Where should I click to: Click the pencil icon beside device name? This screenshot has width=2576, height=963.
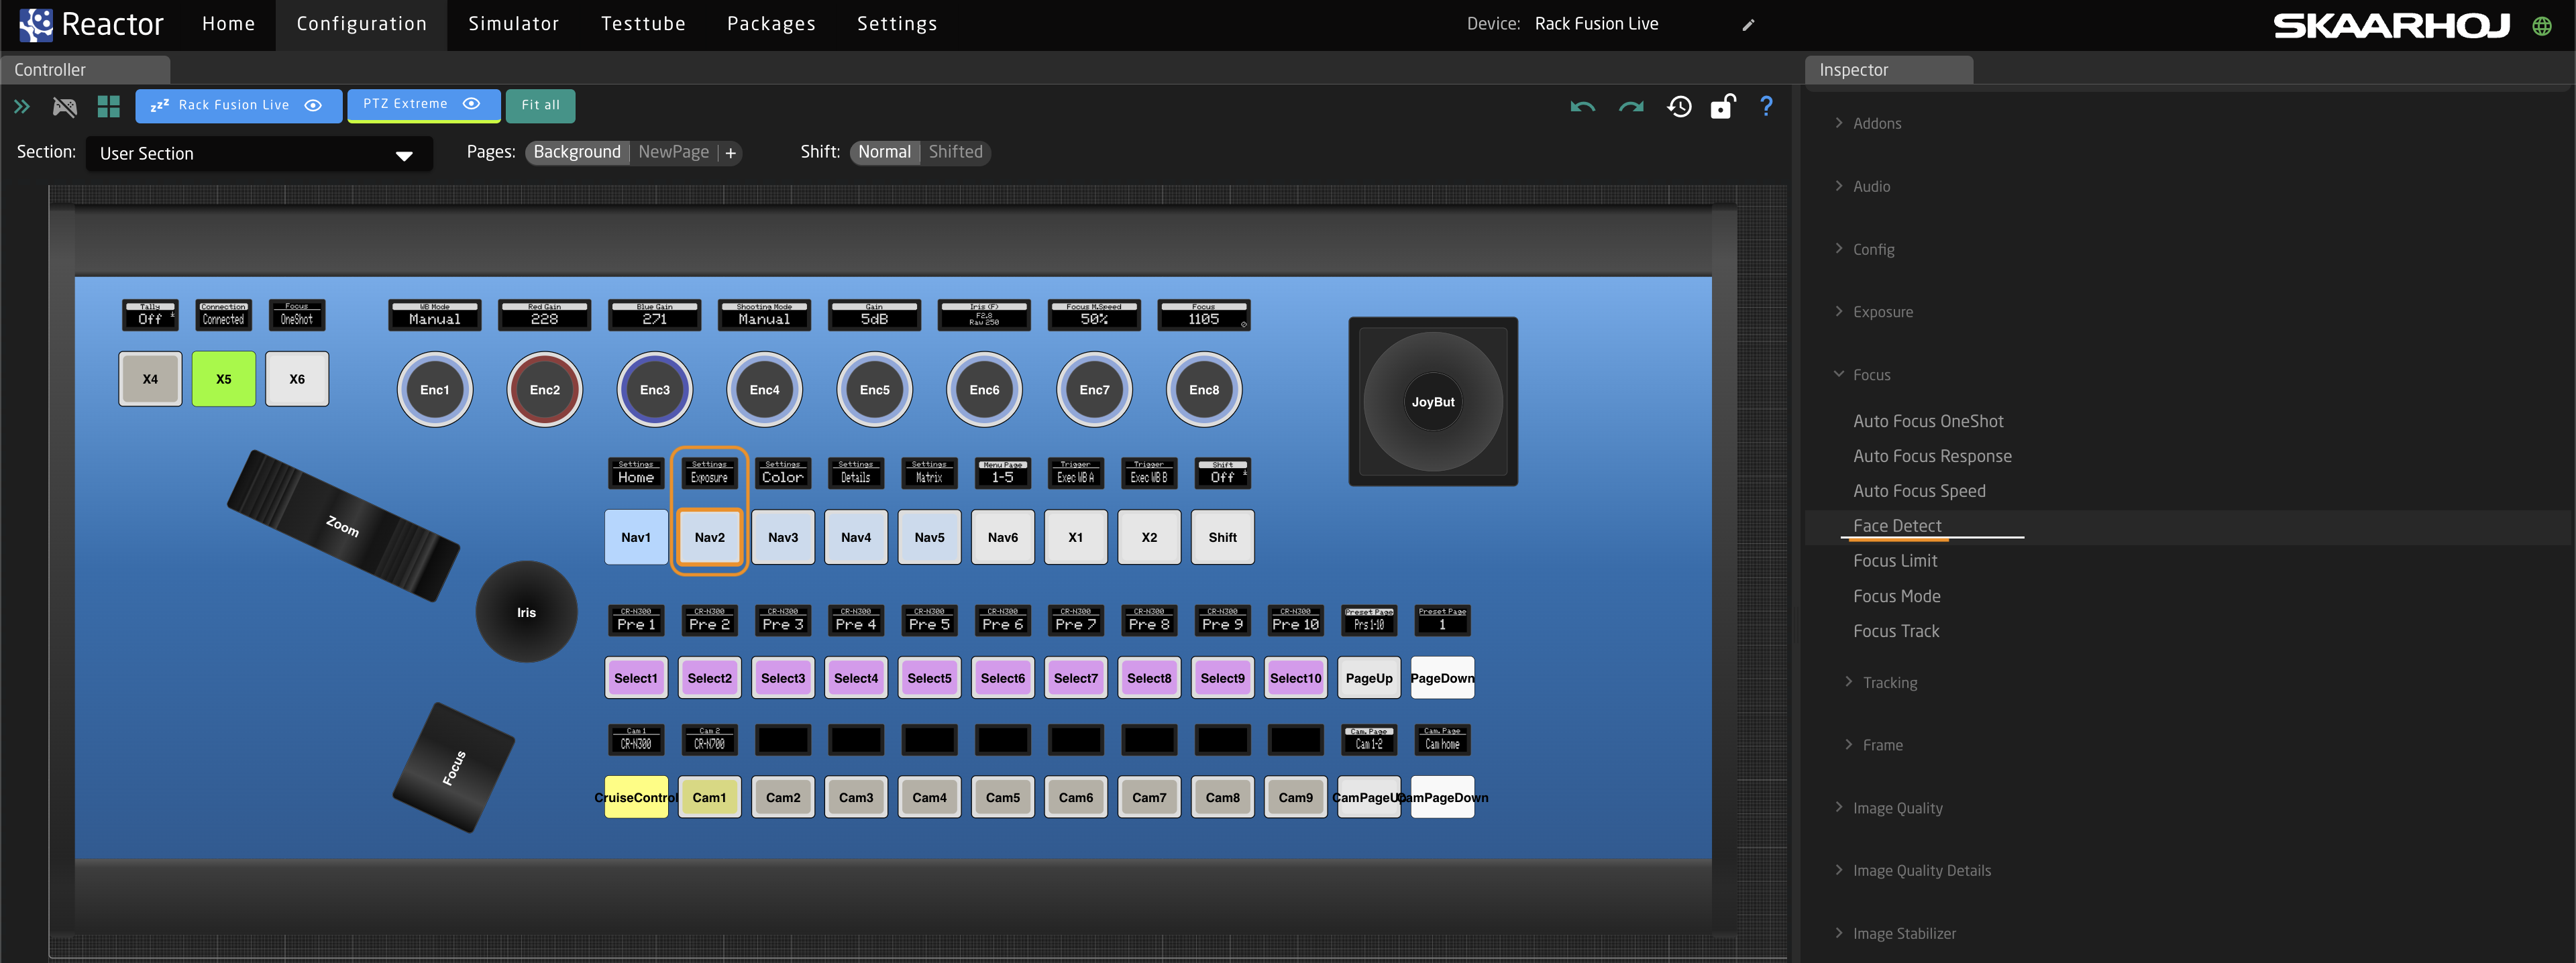(x=1748, y=25)
